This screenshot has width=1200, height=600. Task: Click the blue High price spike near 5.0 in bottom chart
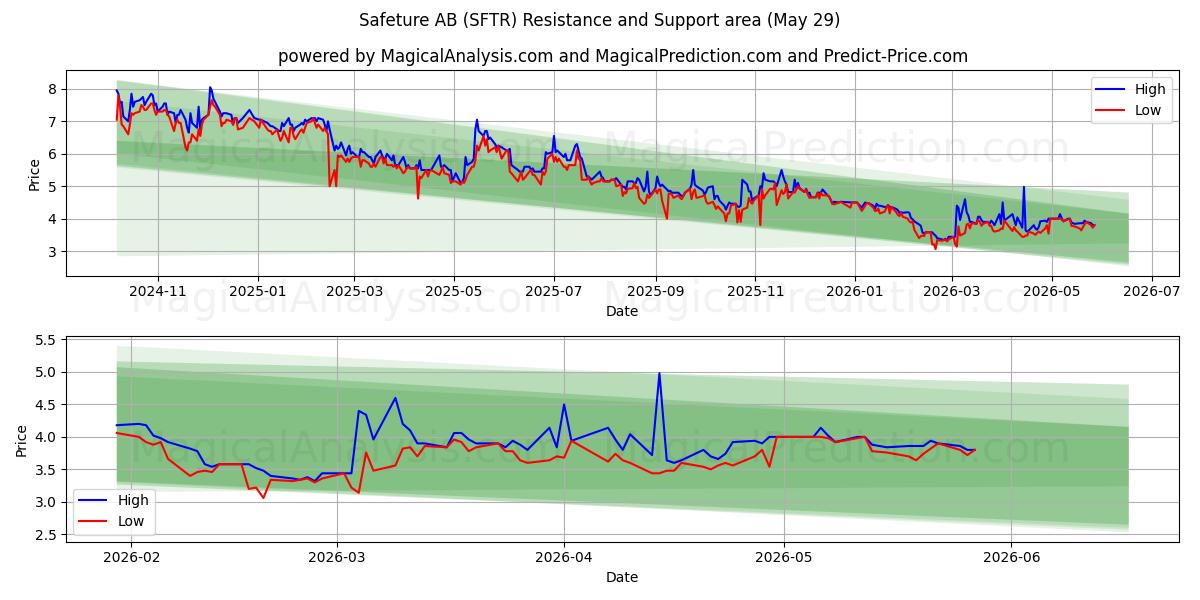659,373
